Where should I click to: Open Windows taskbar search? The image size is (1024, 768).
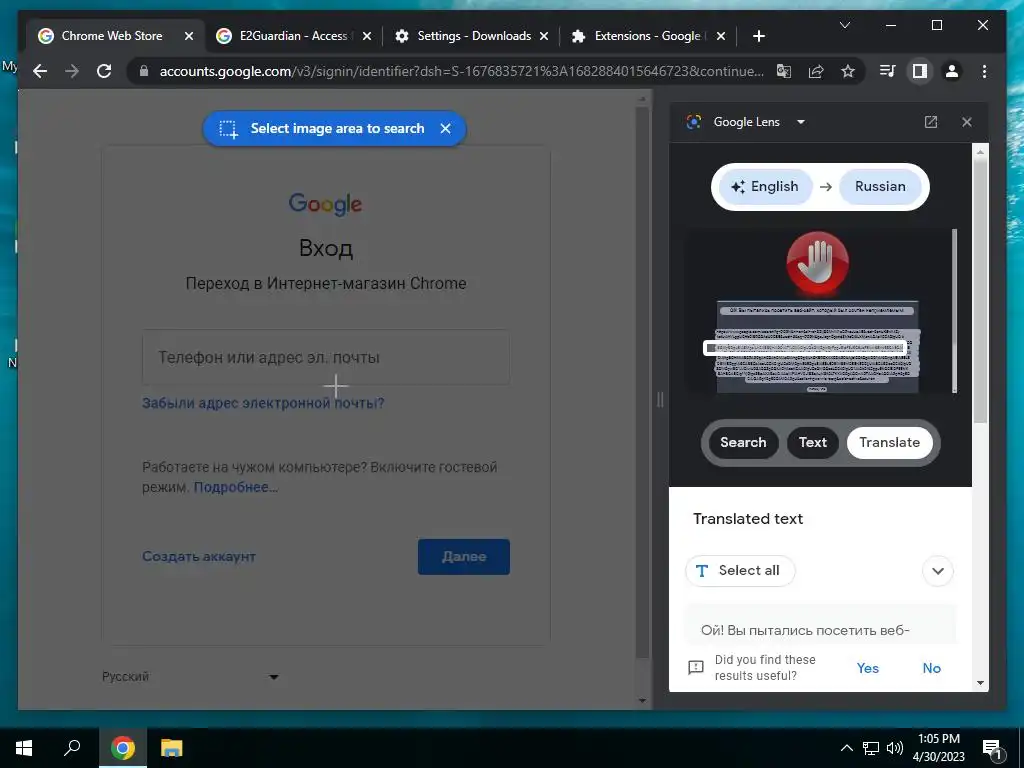tap(72, 748)
